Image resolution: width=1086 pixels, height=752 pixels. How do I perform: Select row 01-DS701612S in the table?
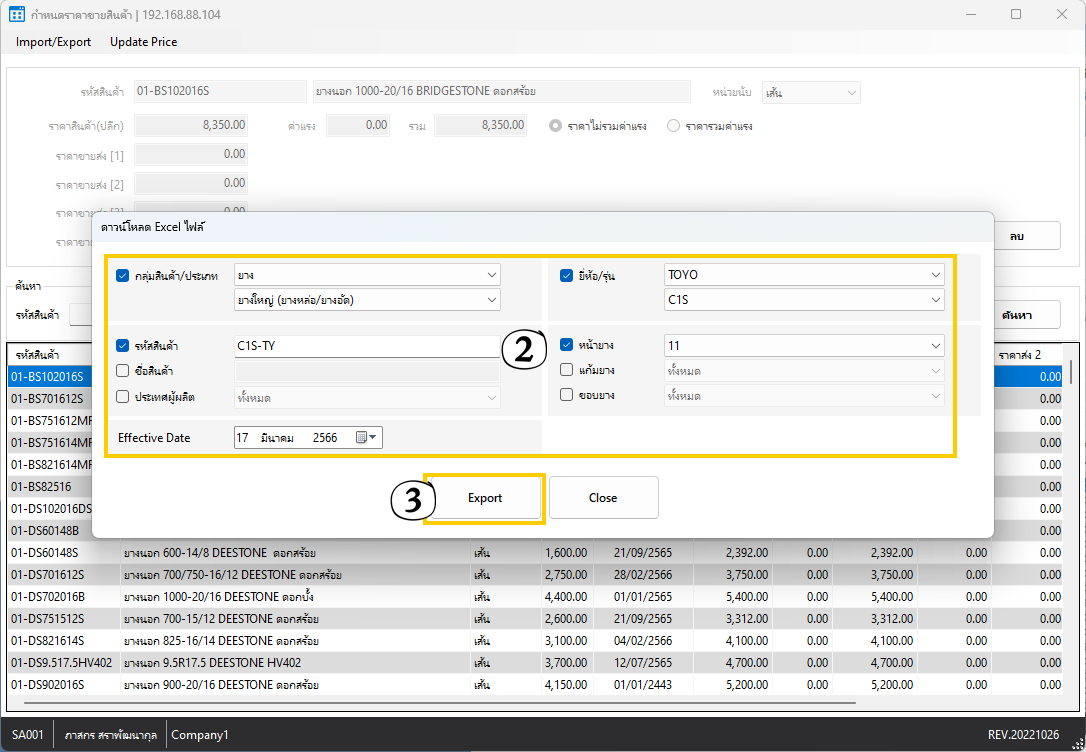(47, 575)
